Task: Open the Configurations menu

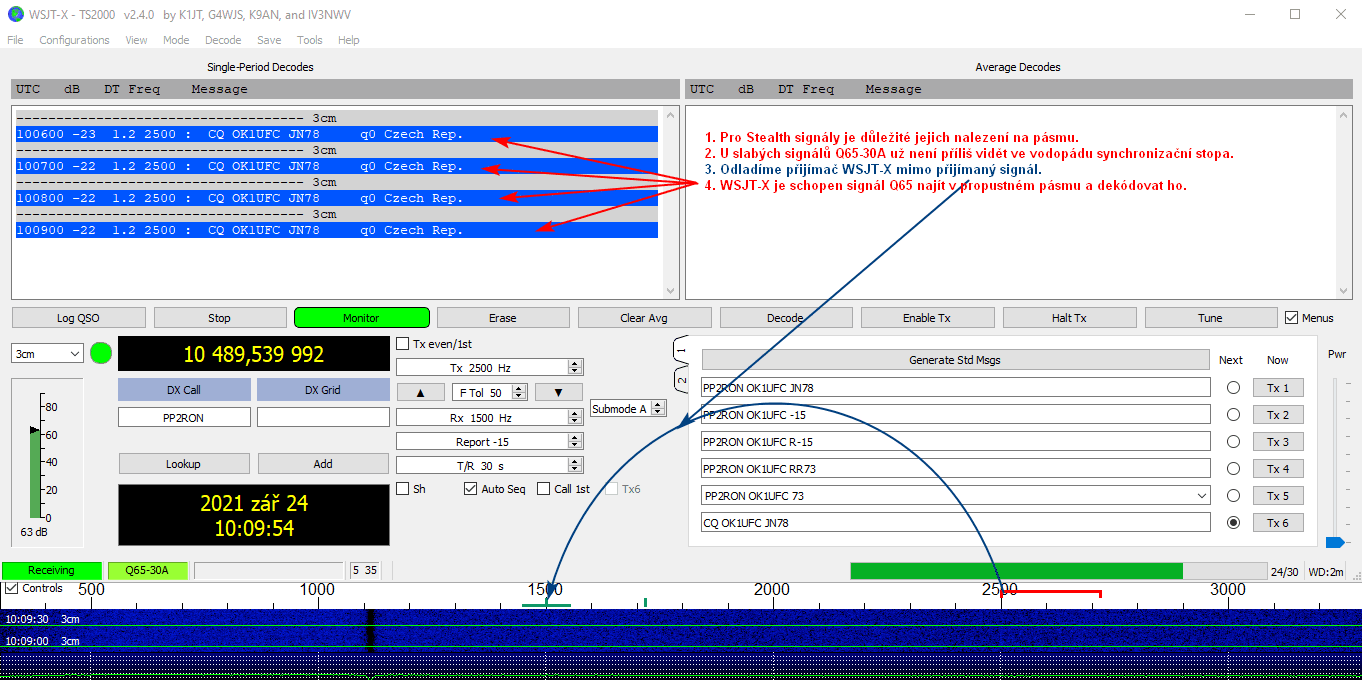Action: click(x=74, y=40)
